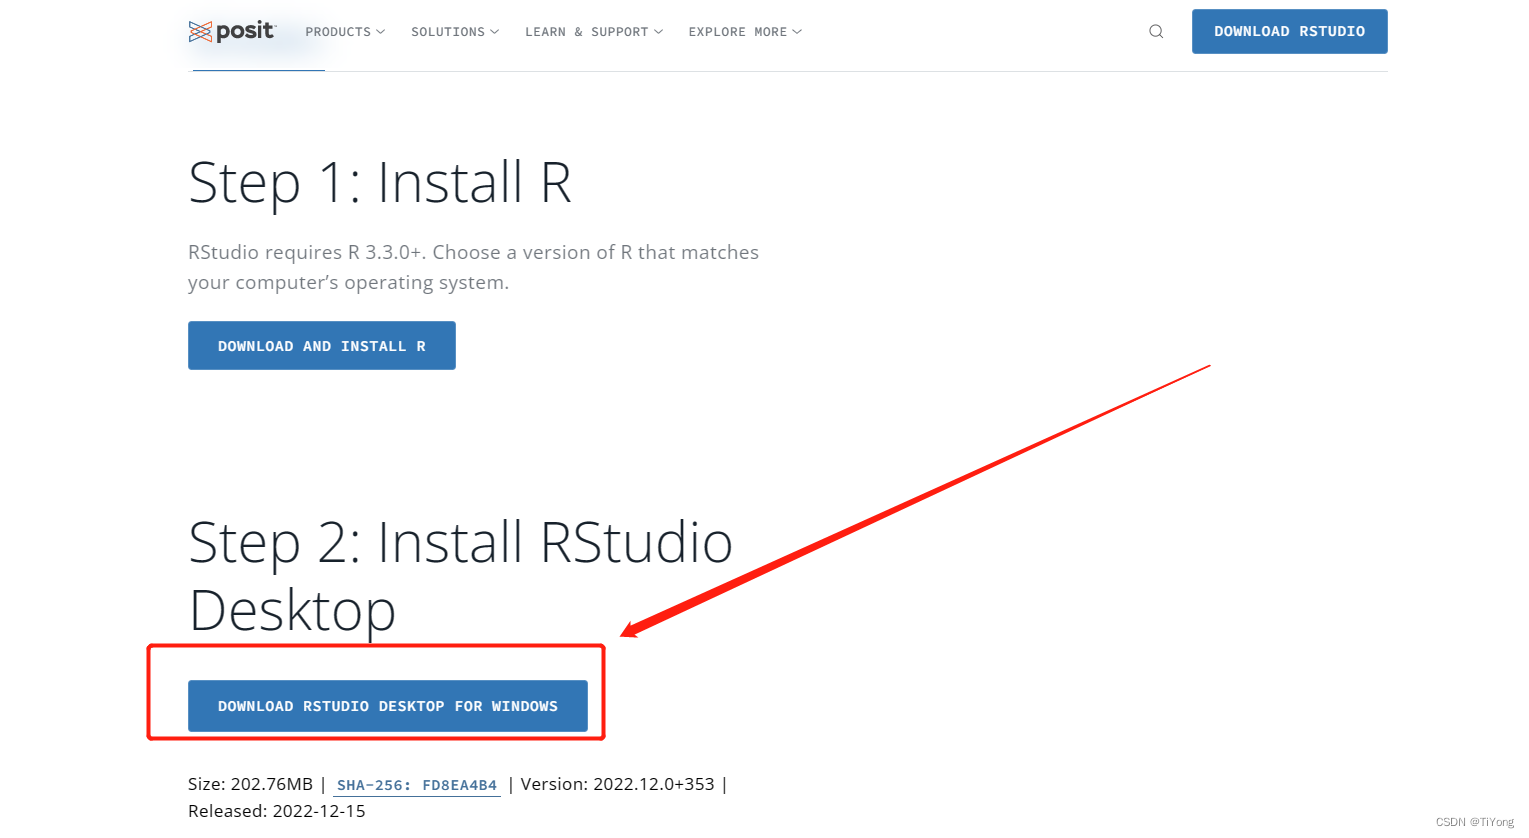This screenshot has height=838, width=1529.
Task: Open the EXPLORE MORE menu
Action: pos(737,31)
